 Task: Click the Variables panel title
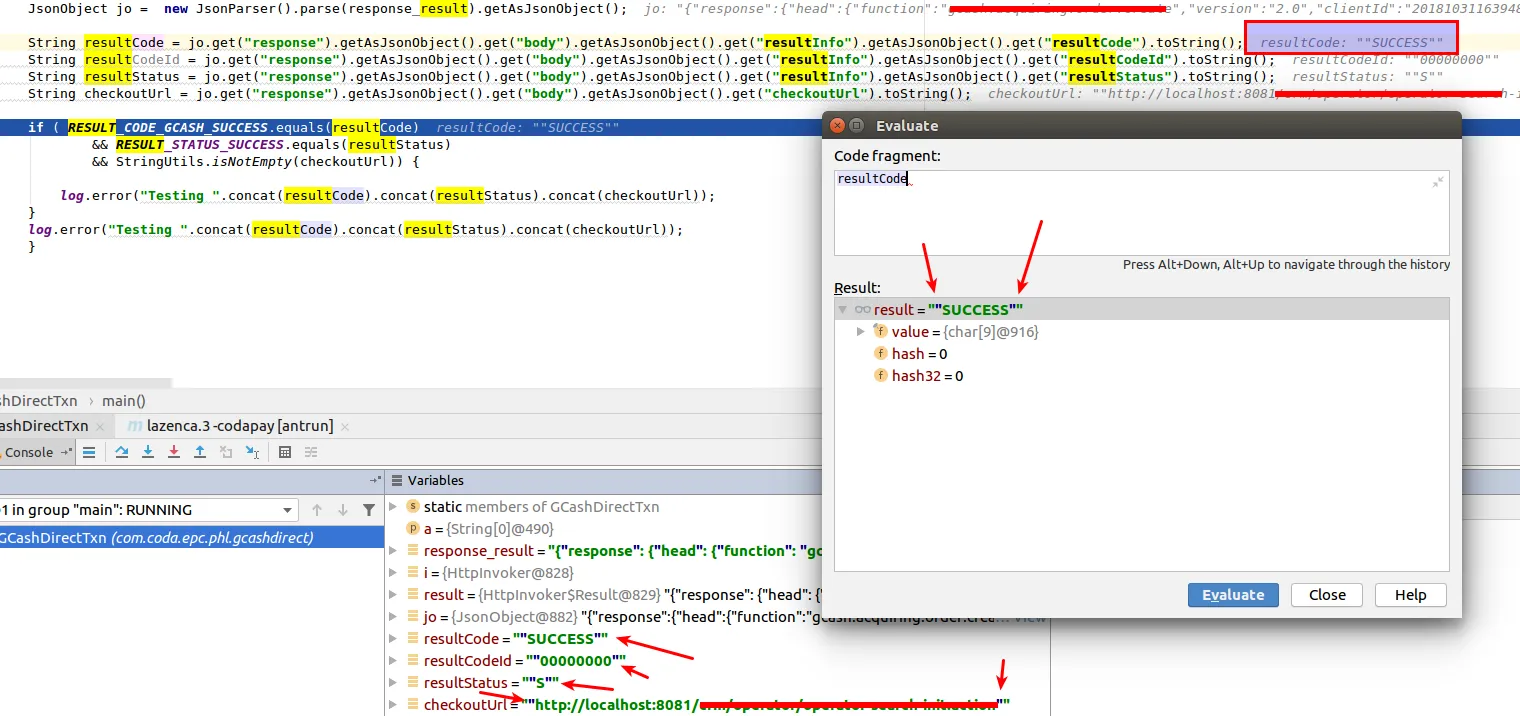pos(436,480)
